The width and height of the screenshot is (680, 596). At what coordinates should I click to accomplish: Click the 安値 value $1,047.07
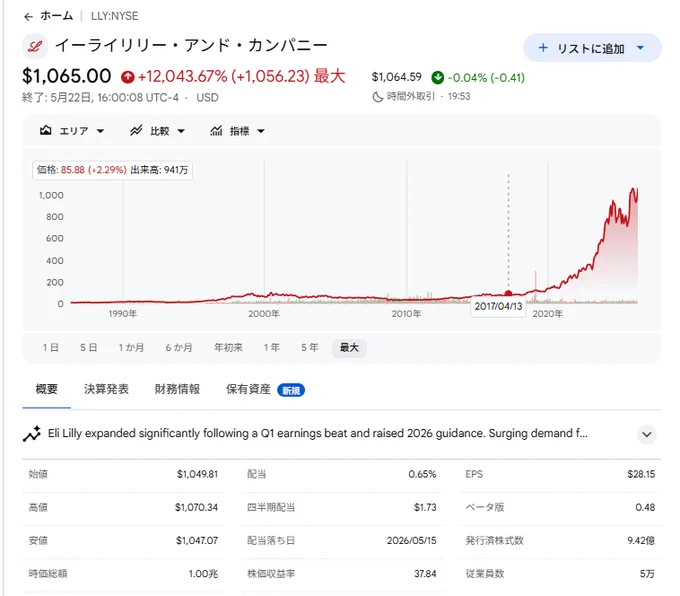coord(197,540)
